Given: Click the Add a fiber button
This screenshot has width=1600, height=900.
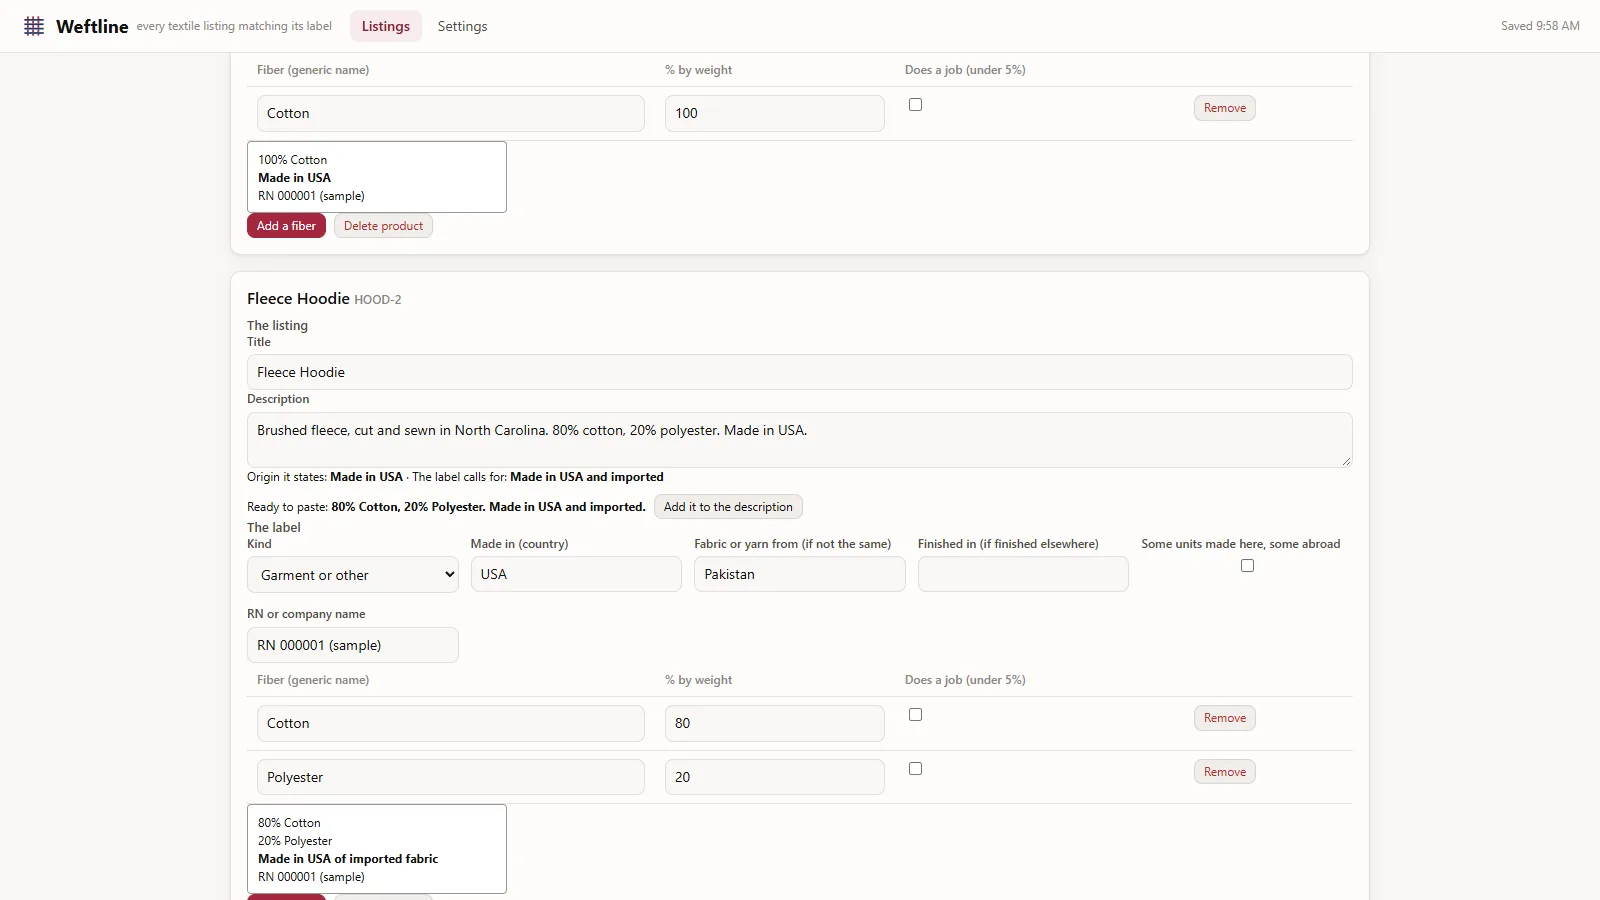Looking at the screenshot, I should pyautogui.click(x=286, y=226).
